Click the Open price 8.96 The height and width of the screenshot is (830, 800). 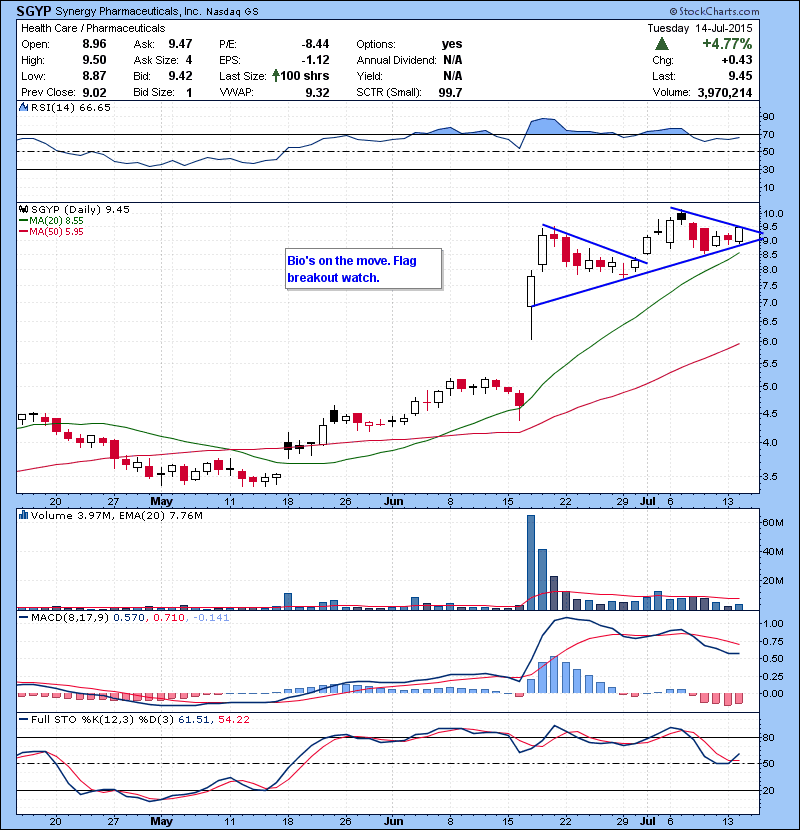(94, 44)
